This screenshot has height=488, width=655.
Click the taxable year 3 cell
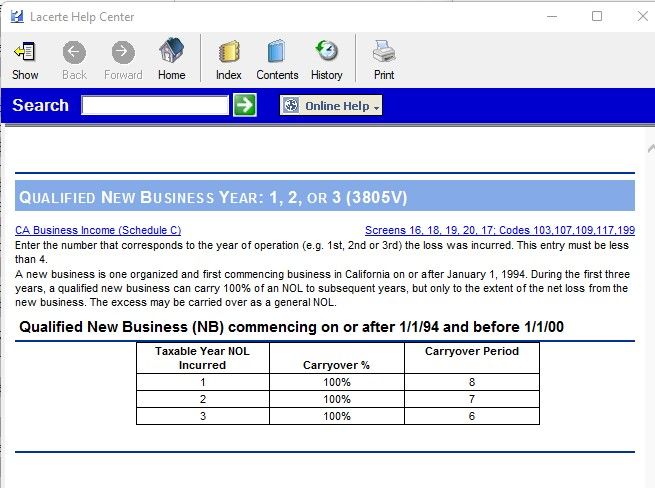[203, 416]
